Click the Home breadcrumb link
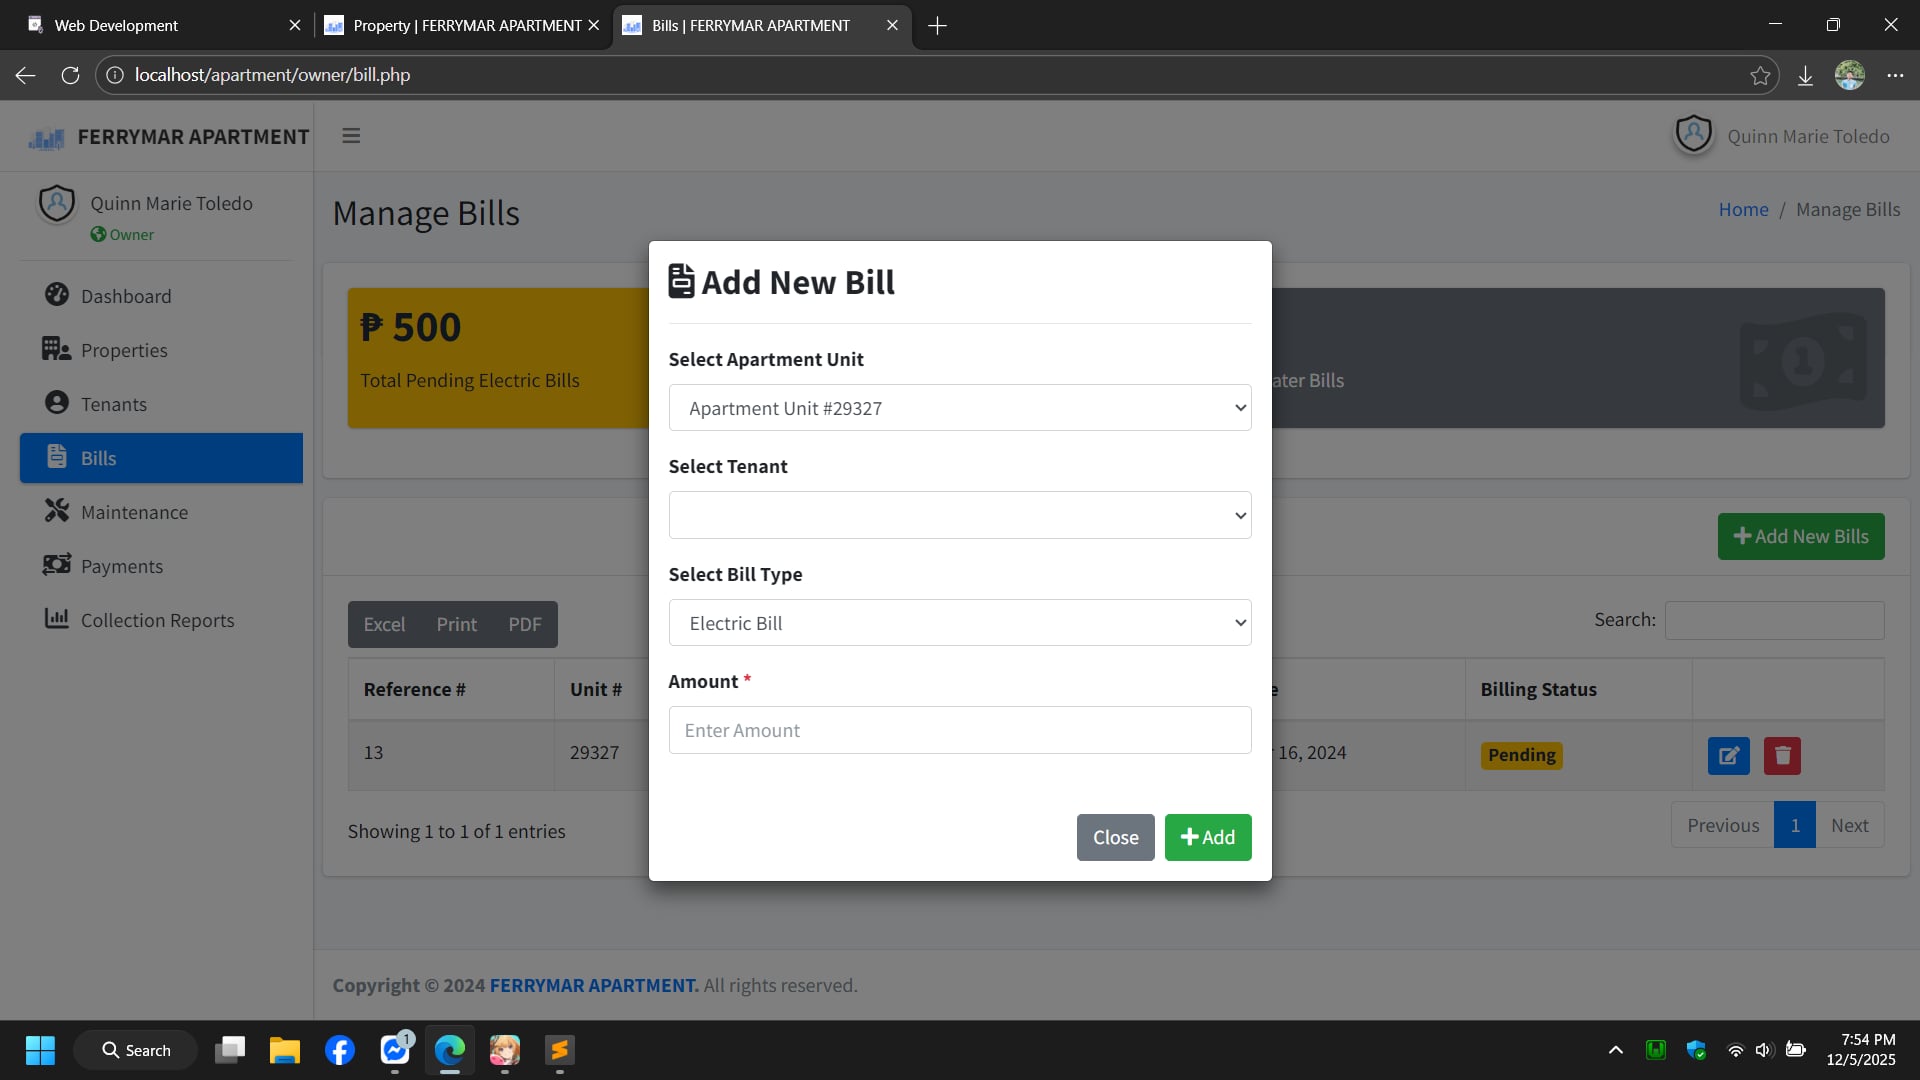 [x=1743, y=210]
